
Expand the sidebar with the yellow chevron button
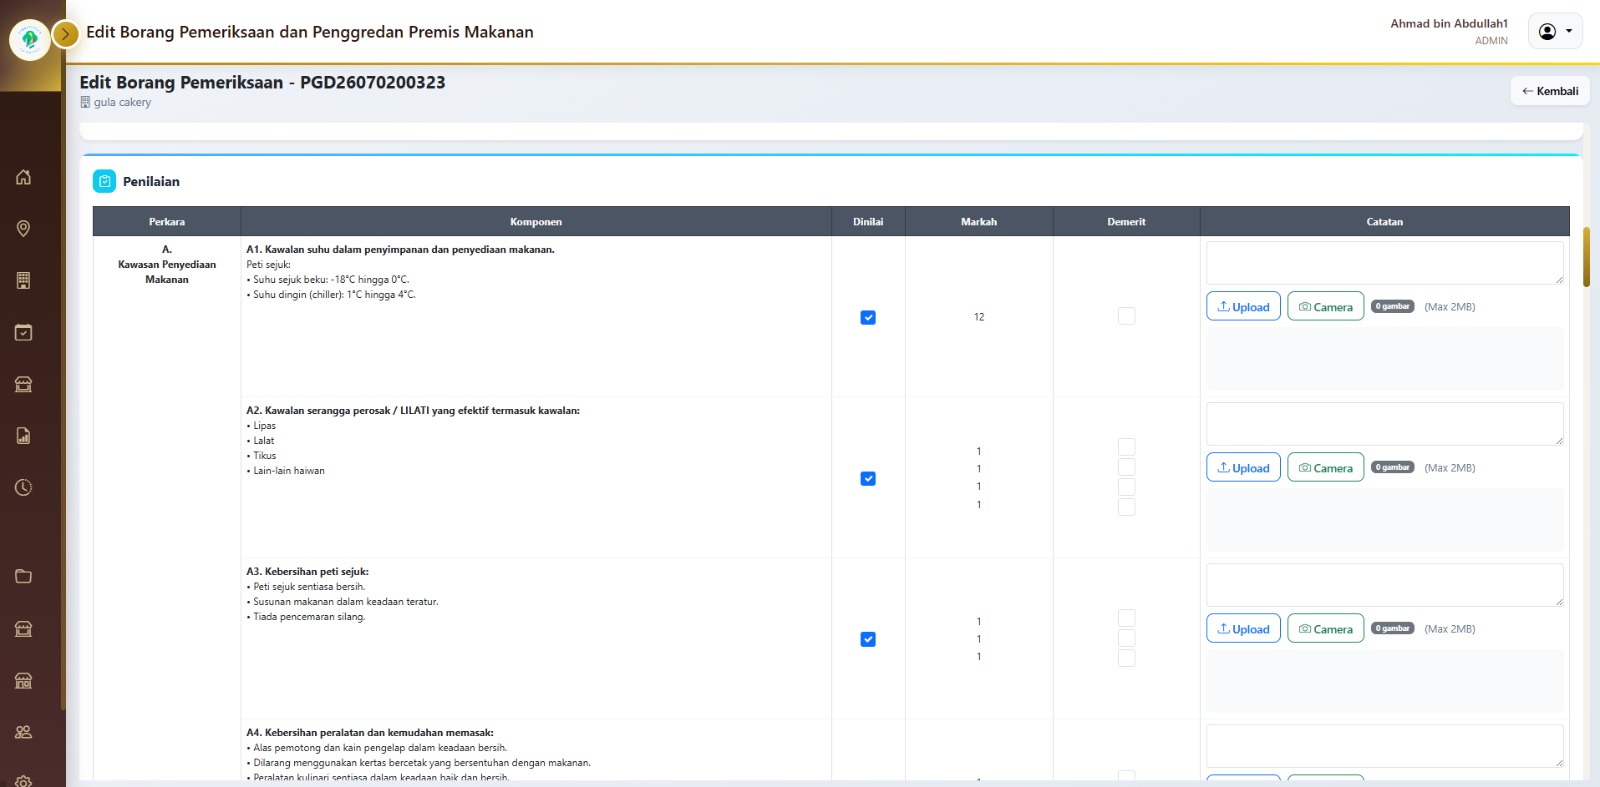(65, 35)
